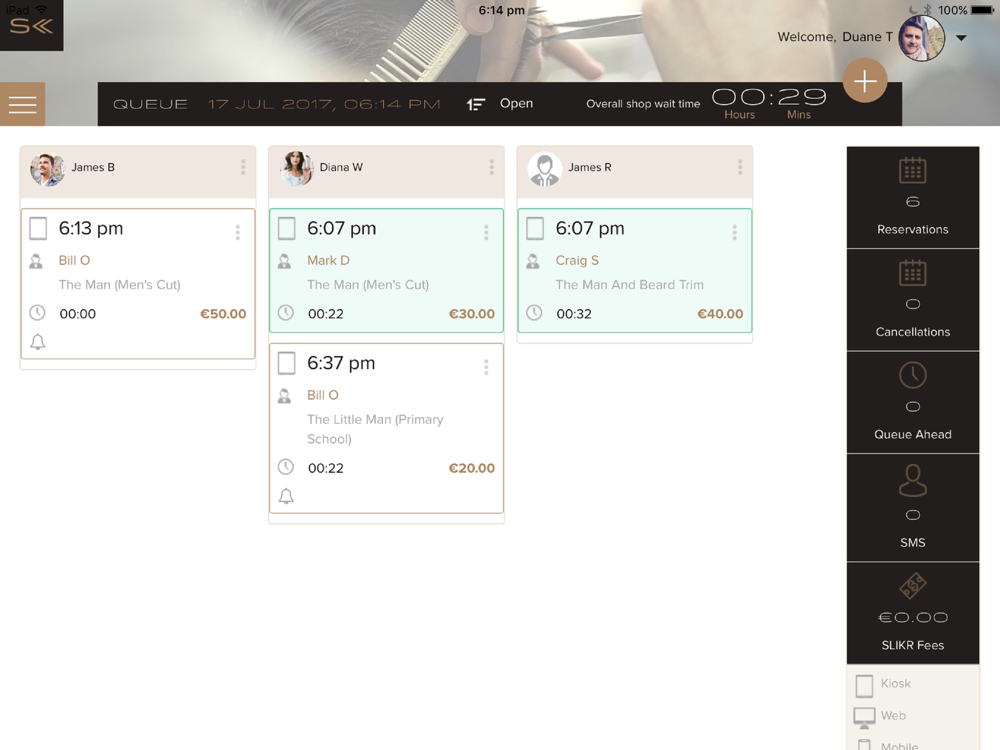This screenshot has height=750, width=1000.
Task: Click the Open sort status button
Action: point(500,103)
